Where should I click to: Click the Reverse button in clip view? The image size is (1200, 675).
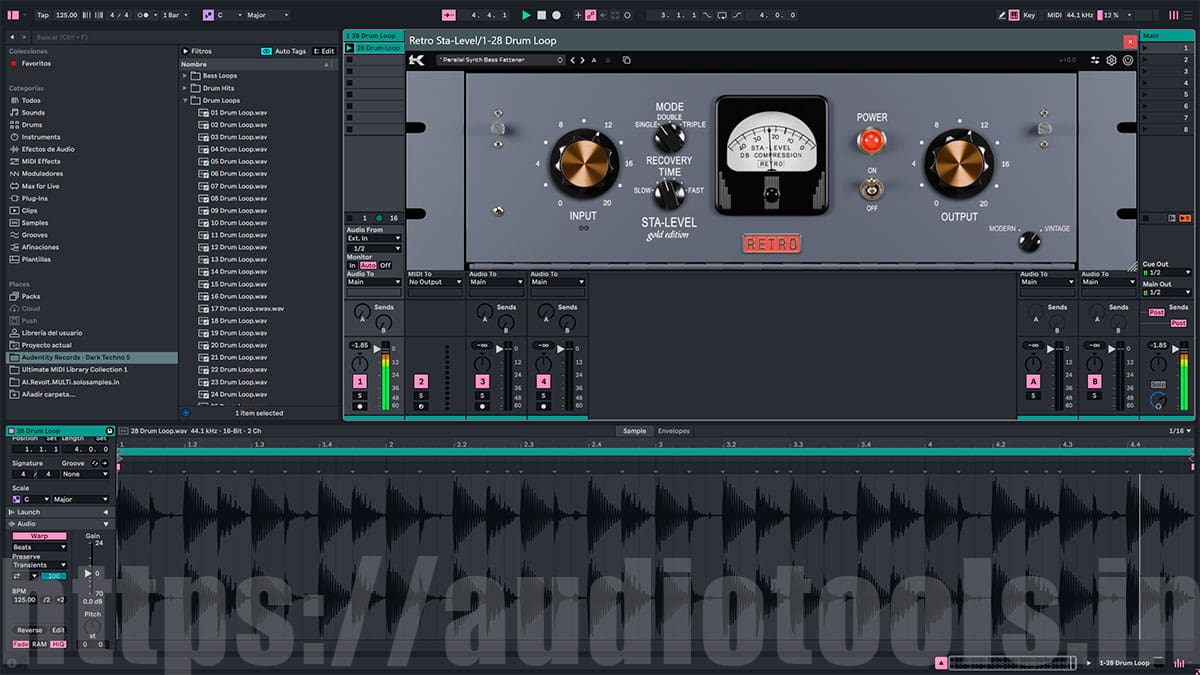[x=30, y=630]
